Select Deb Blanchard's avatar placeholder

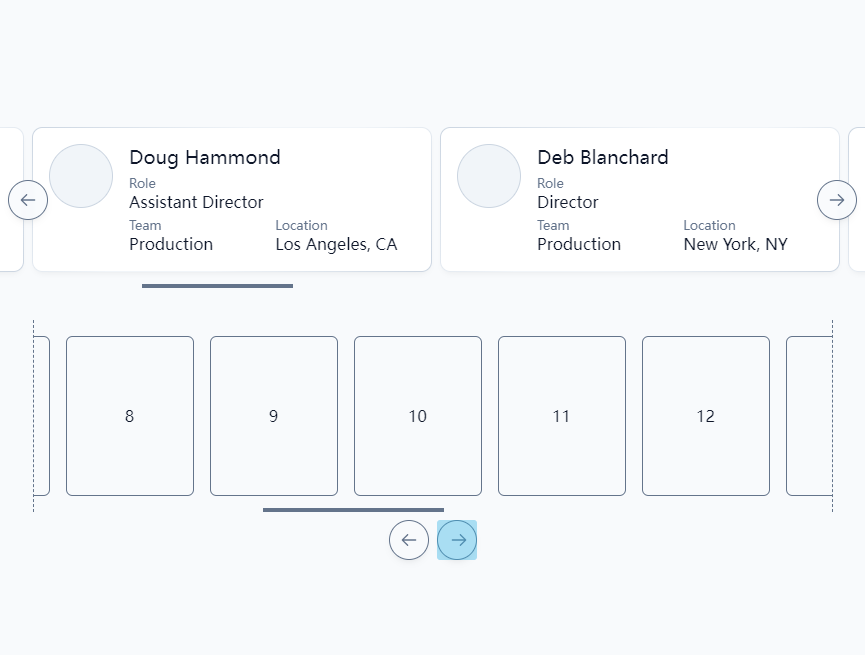tap(489, 176)
